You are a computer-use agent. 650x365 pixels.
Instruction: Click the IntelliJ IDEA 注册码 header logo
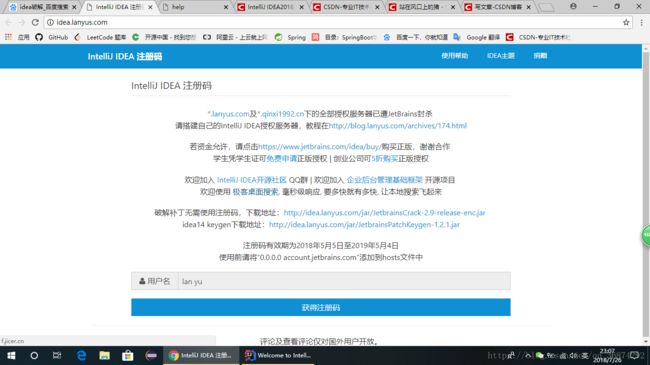coord(125,56)
